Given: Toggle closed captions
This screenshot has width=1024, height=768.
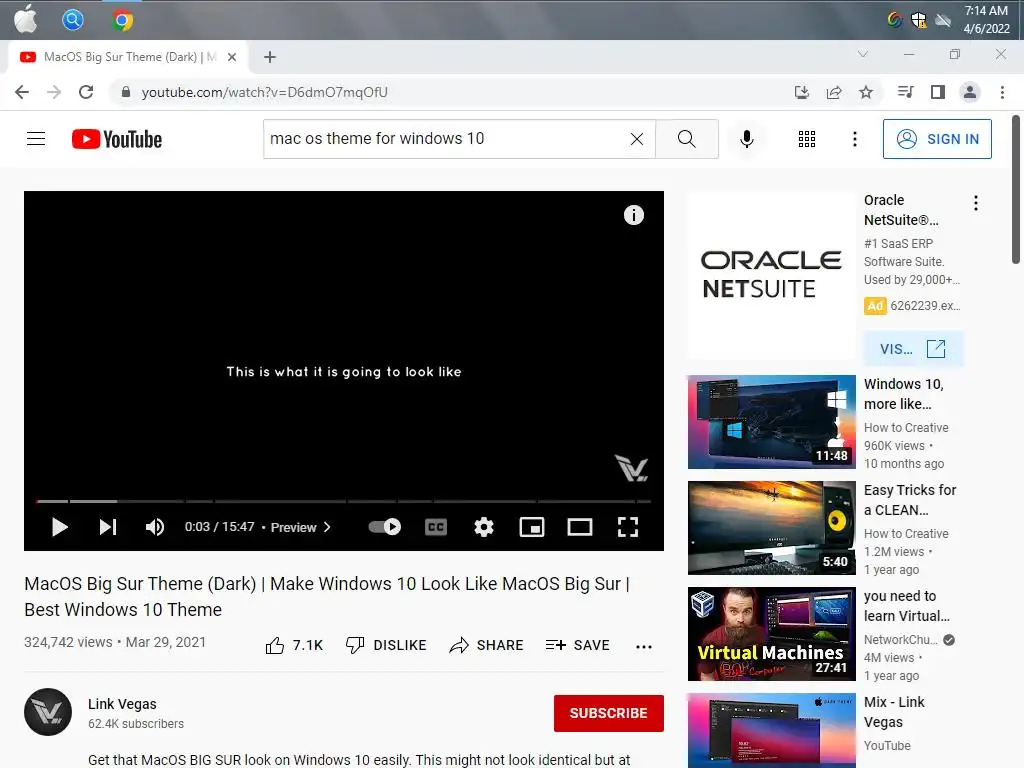Looking at the screenshot, I should tap(436, 527).
